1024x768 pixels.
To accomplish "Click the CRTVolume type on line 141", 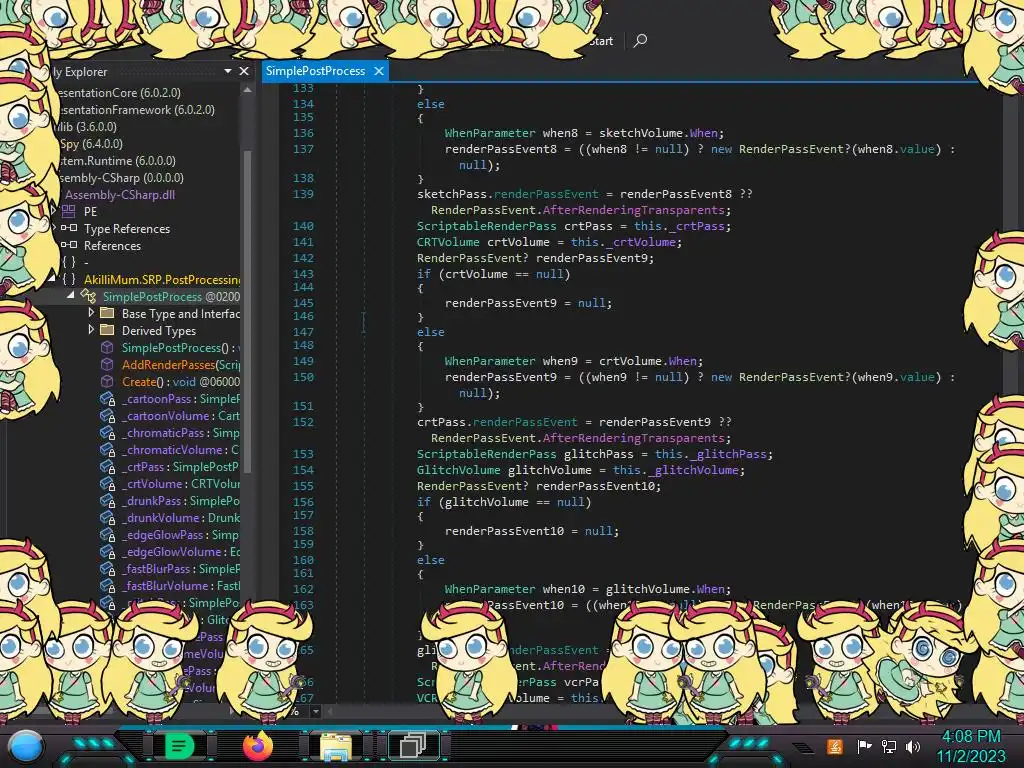I will [x=449, y=242].
